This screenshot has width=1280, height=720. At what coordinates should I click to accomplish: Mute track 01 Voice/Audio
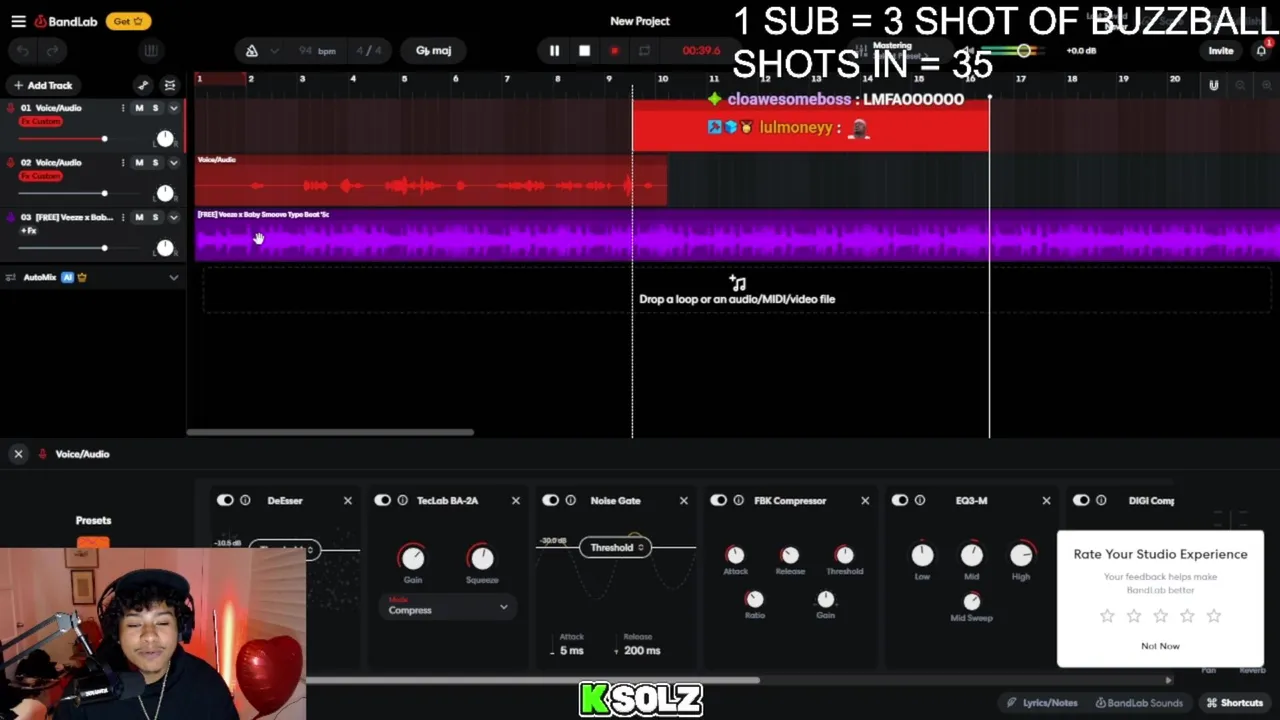139,108
